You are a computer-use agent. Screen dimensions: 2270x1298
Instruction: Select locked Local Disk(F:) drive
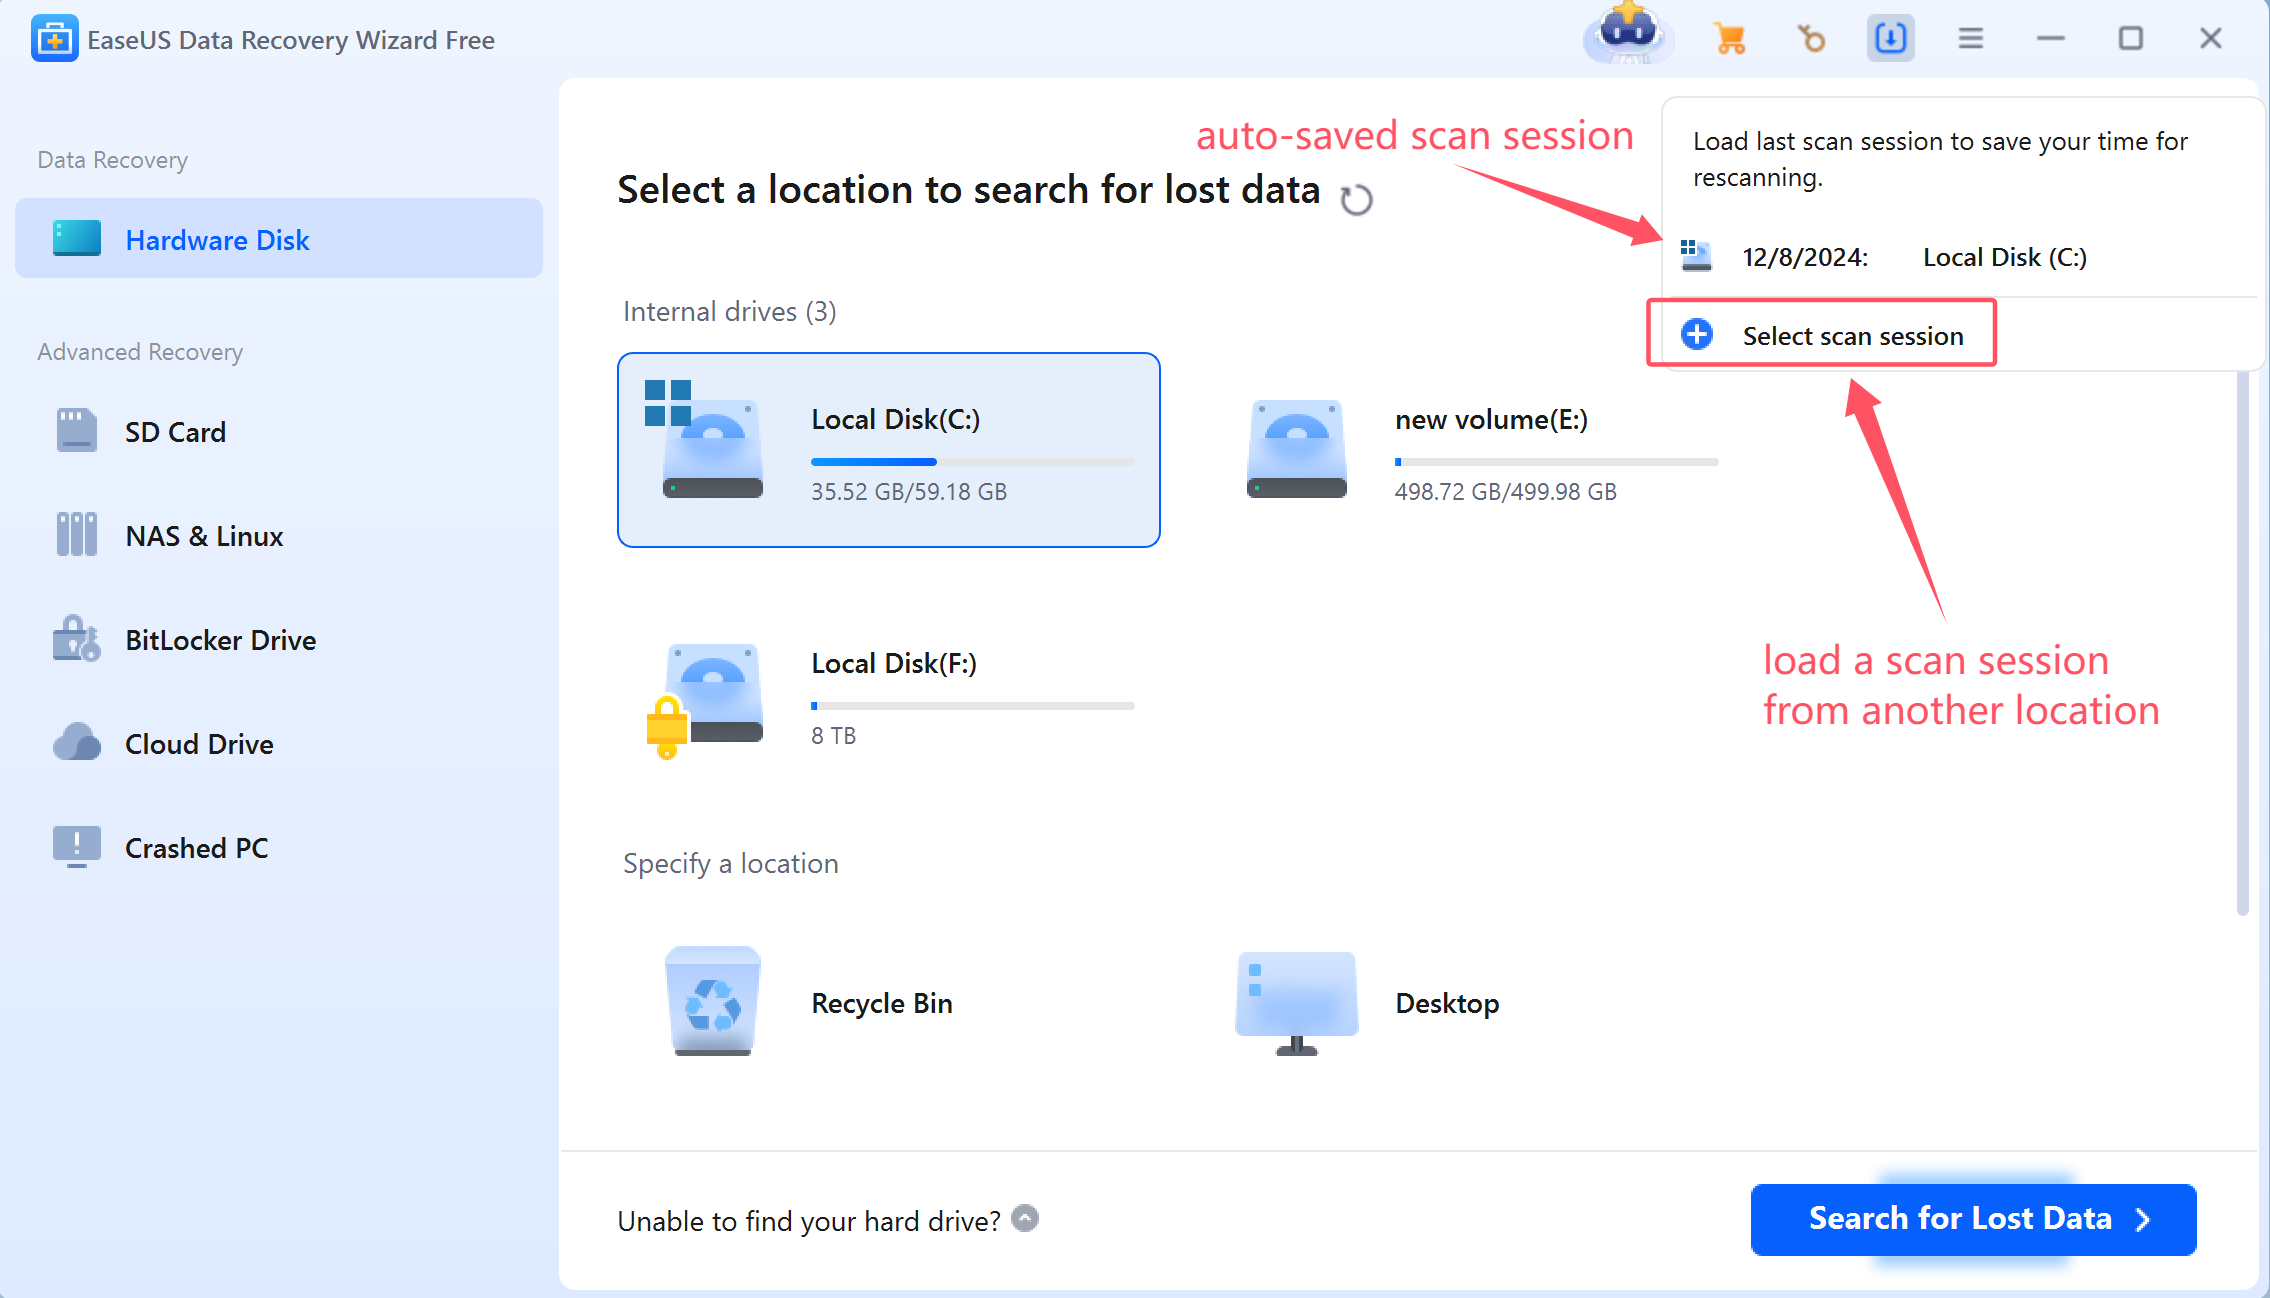(889, 700)
